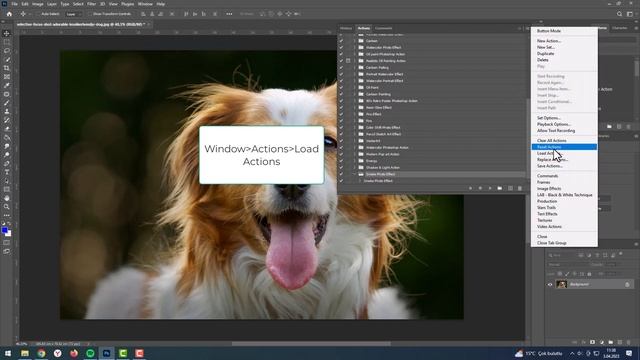Open the Windows Start menu
Screen dimensions: 640x360
coord(8,353)
